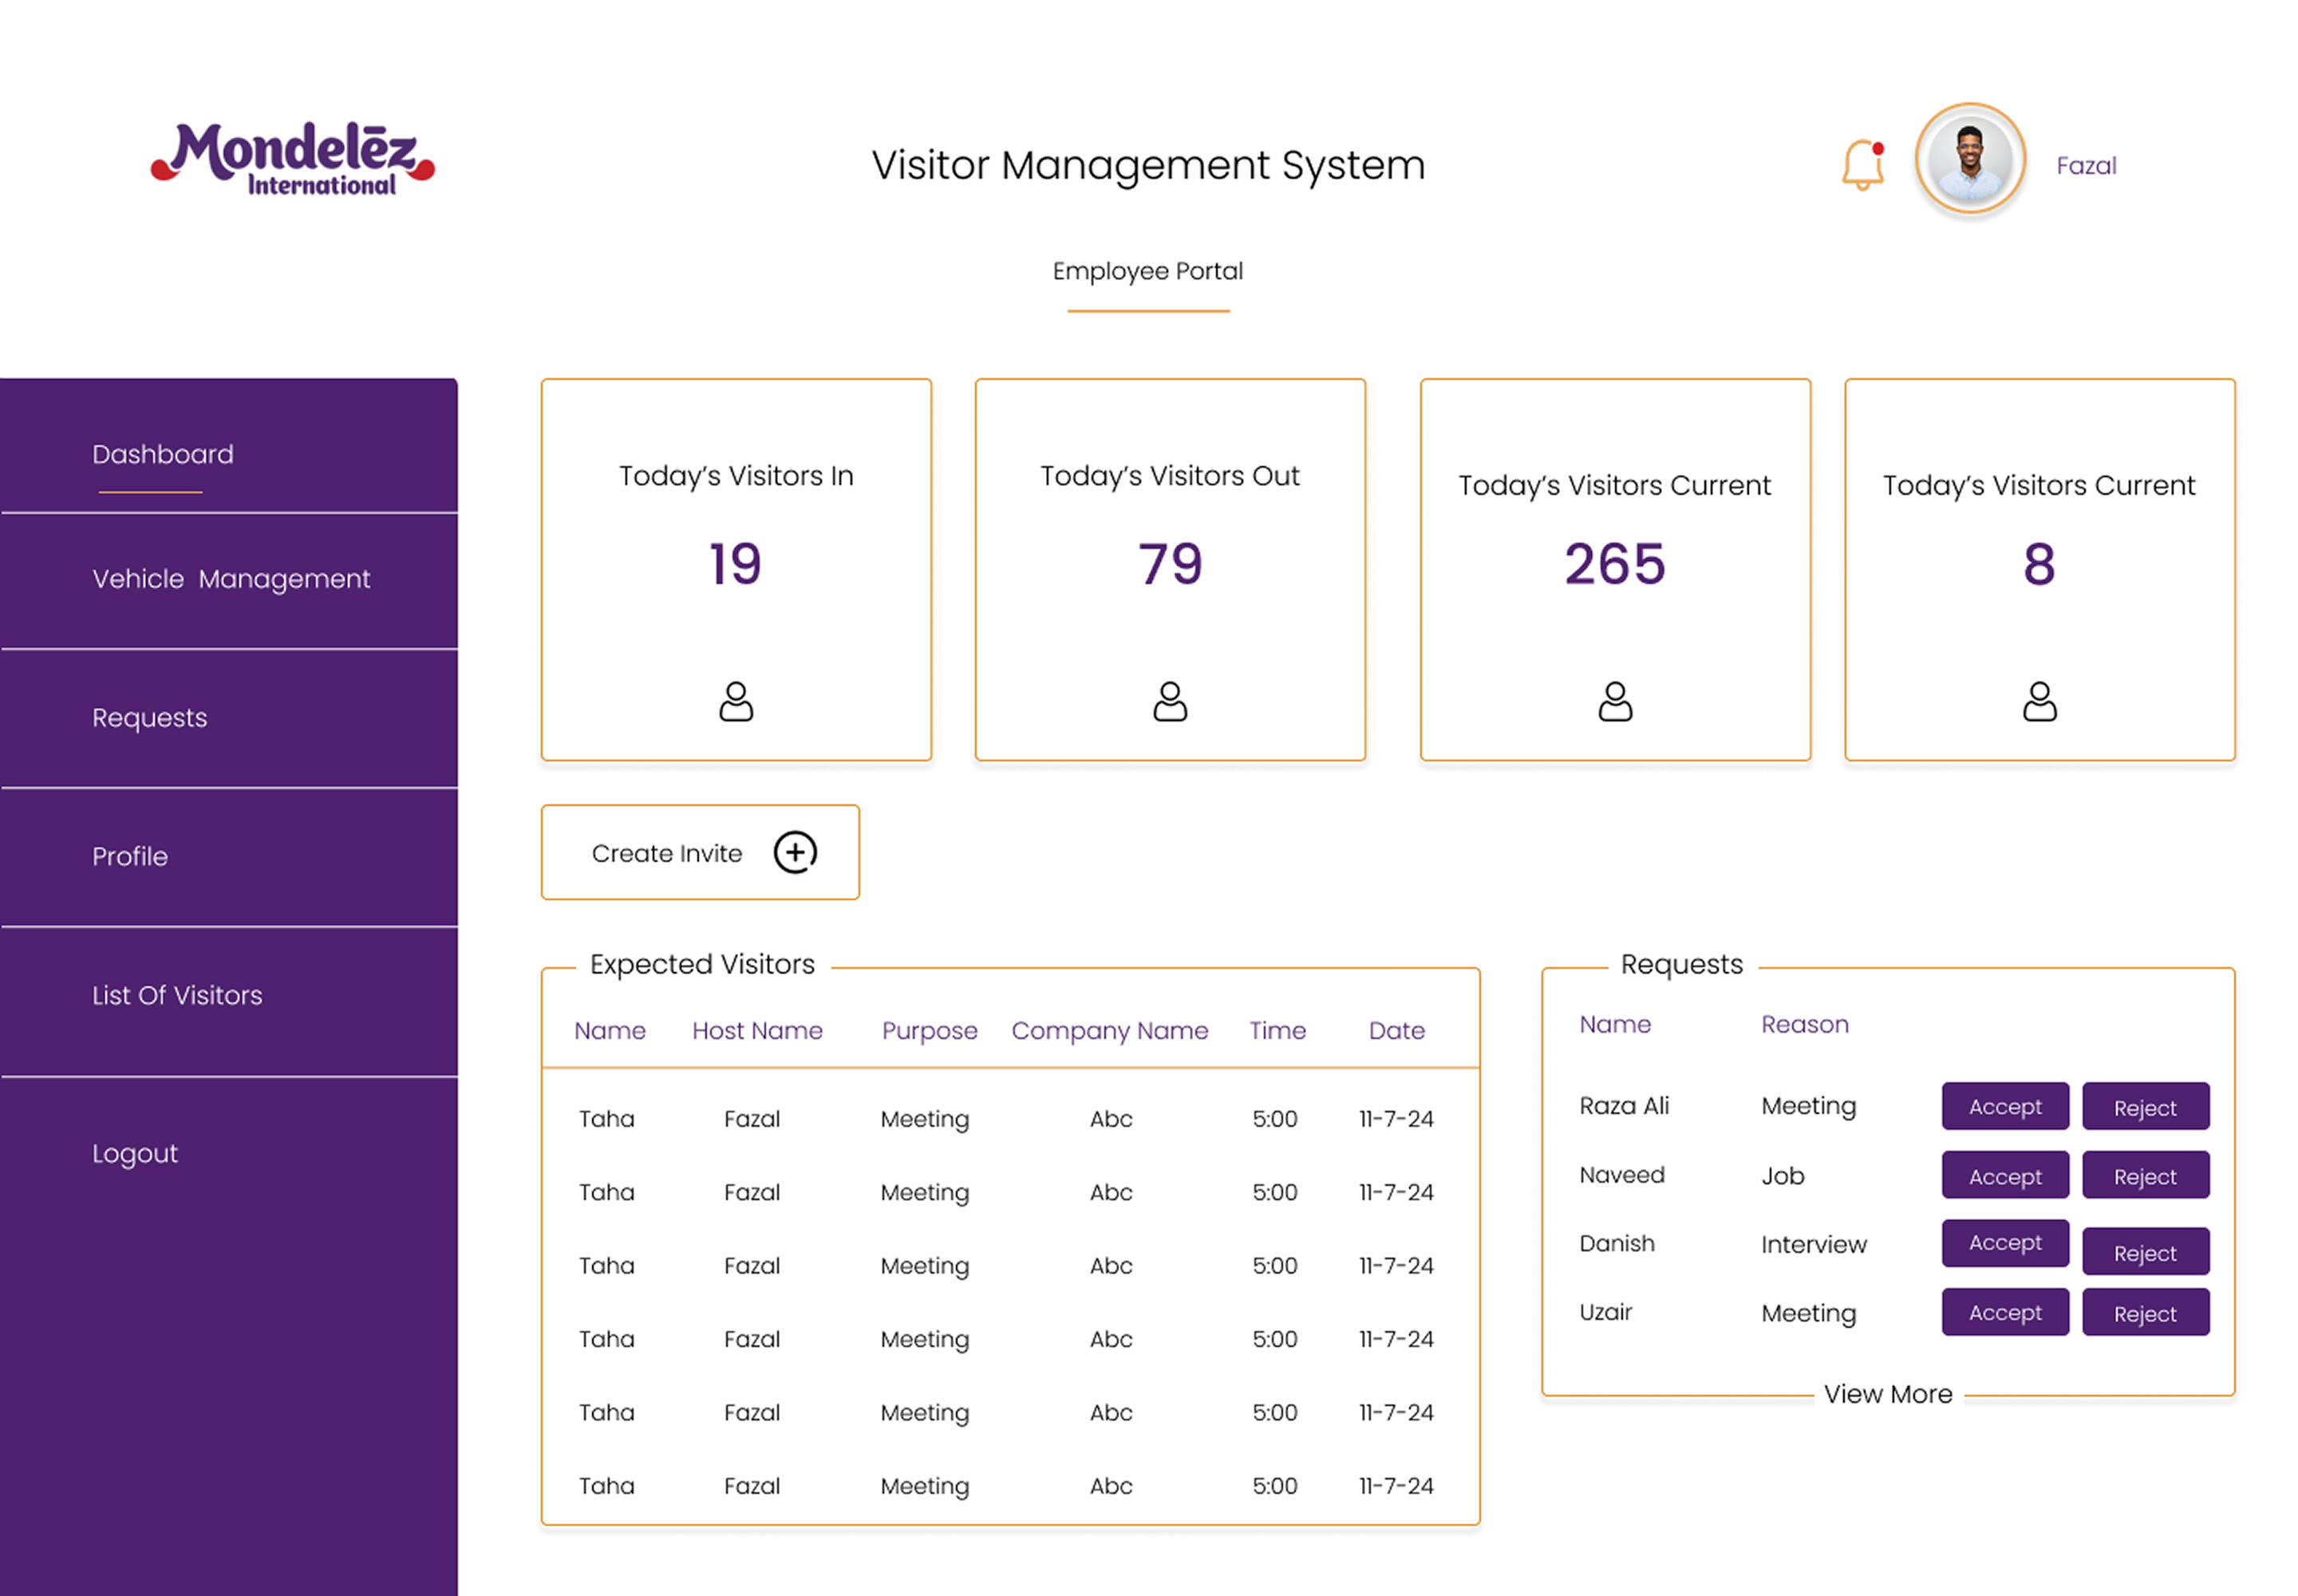Viewport: 2298px width, 1596px height.
Task: Click the Date column header
Action: pyautogui.click(x=1396, y=1030)
